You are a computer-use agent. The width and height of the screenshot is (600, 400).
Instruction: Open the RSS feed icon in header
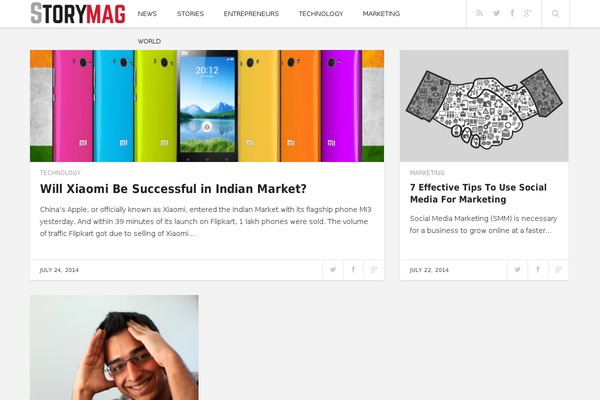pos(479,13)
